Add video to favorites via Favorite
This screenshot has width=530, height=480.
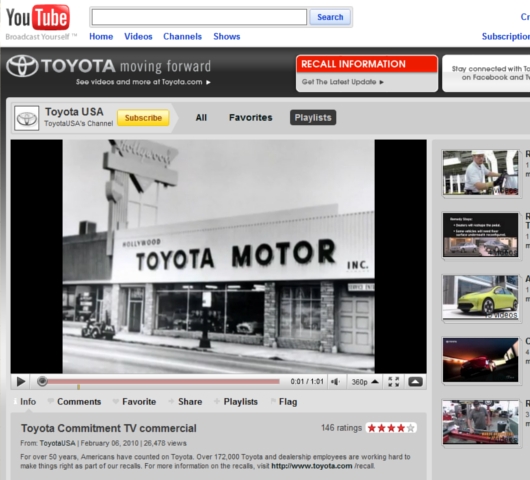click(x=139, y=402)
